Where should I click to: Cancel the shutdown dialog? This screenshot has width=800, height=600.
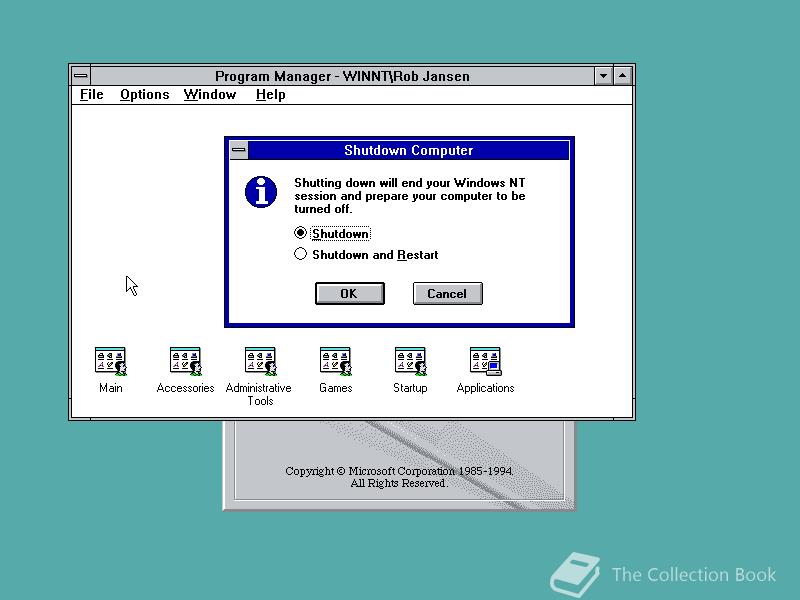pyautogui.click(x=447, y=293)
